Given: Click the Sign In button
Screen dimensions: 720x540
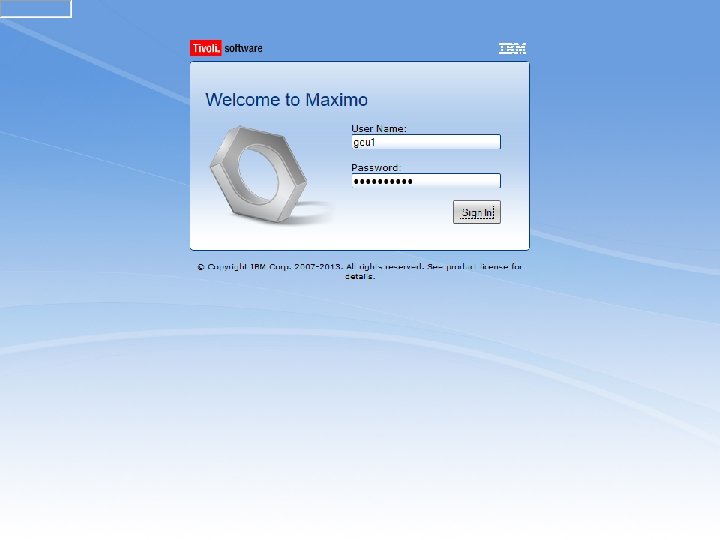Looking at the screenshot, I should coord(477,212).
